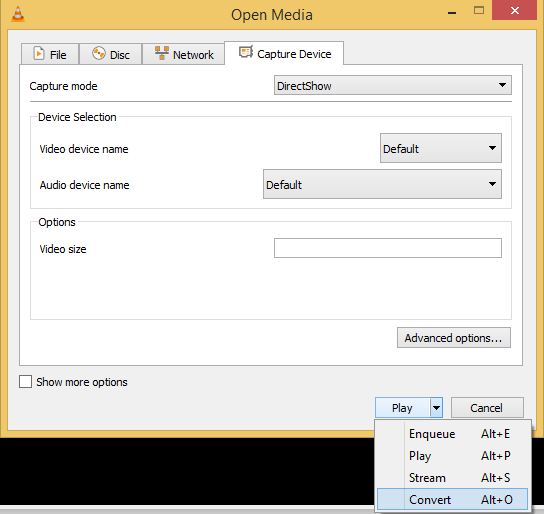Screen dimensions: 544x514
Task: Click the VLC cone icon in title bar
Action: point(18,14)
